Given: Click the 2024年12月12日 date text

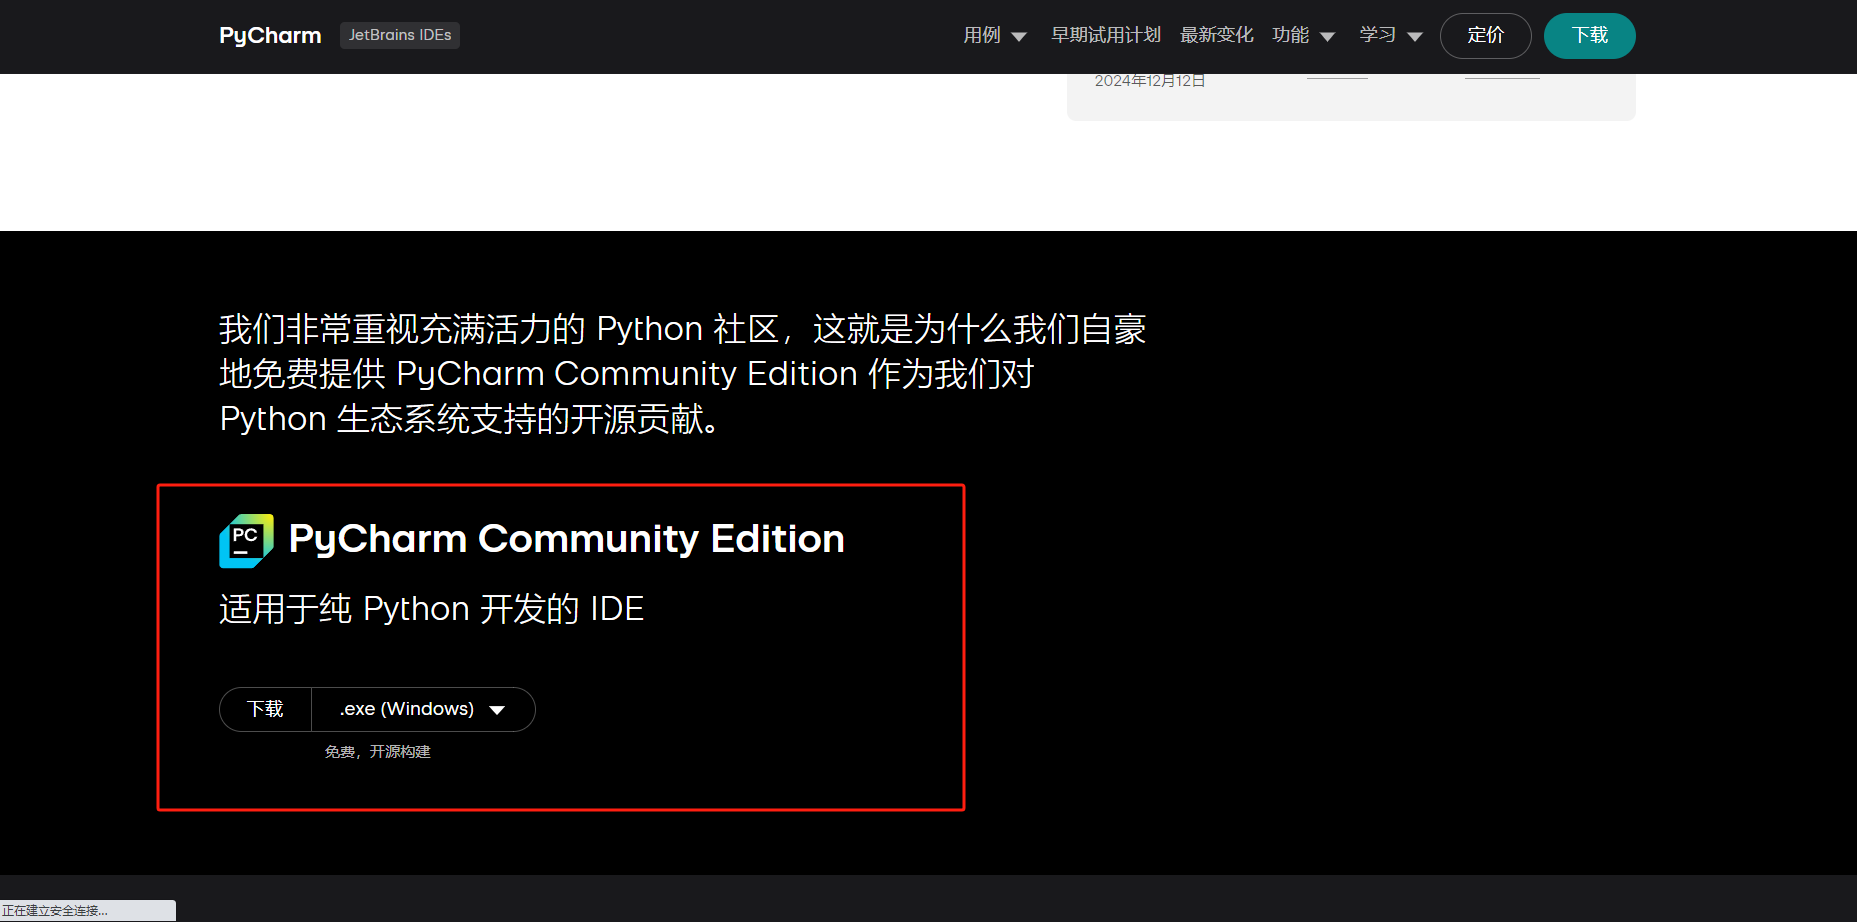Looking at the screenshot, I should click(x=1150, y=81).
